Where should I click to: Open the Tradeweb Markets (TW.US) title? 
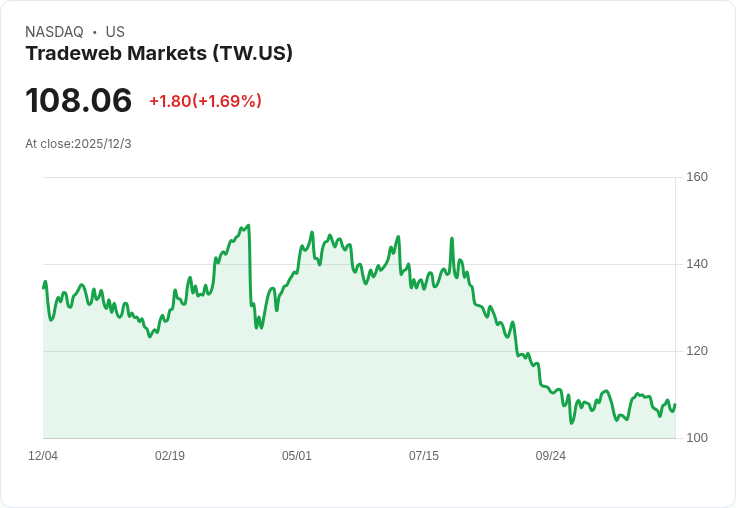tap(159, 54)
